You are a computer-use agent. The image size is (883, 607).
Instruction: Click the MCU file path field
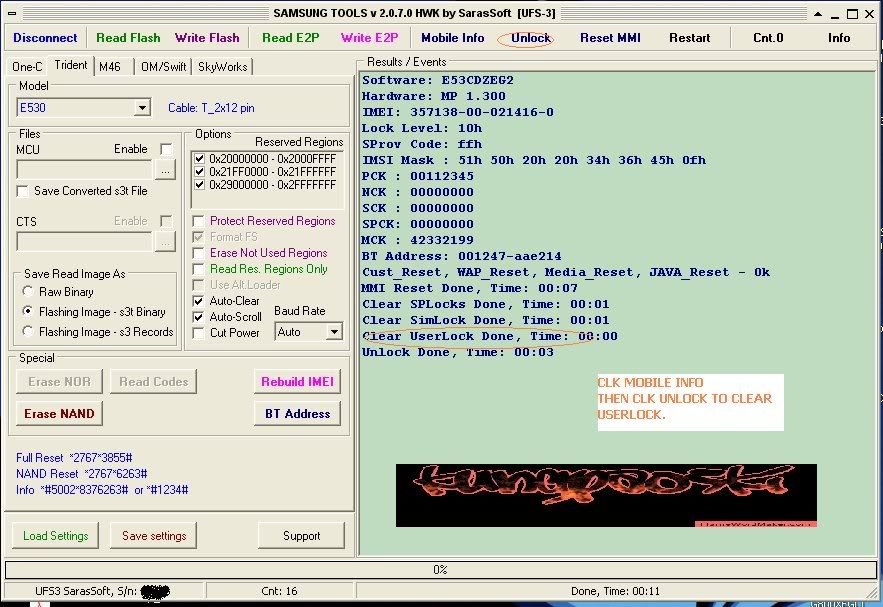(84, 169)
